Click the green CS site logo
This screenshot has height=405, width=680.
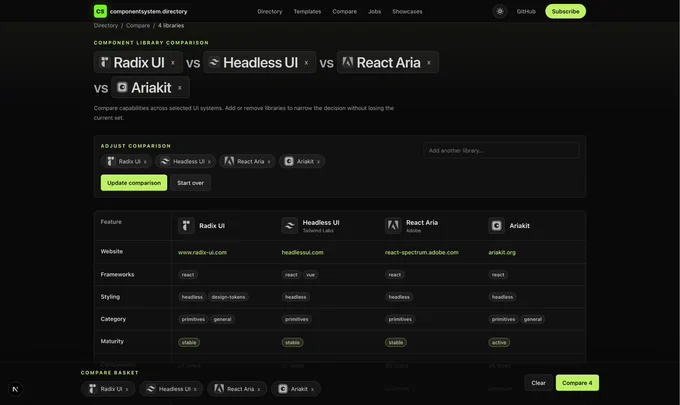click(x=100, y=11)
